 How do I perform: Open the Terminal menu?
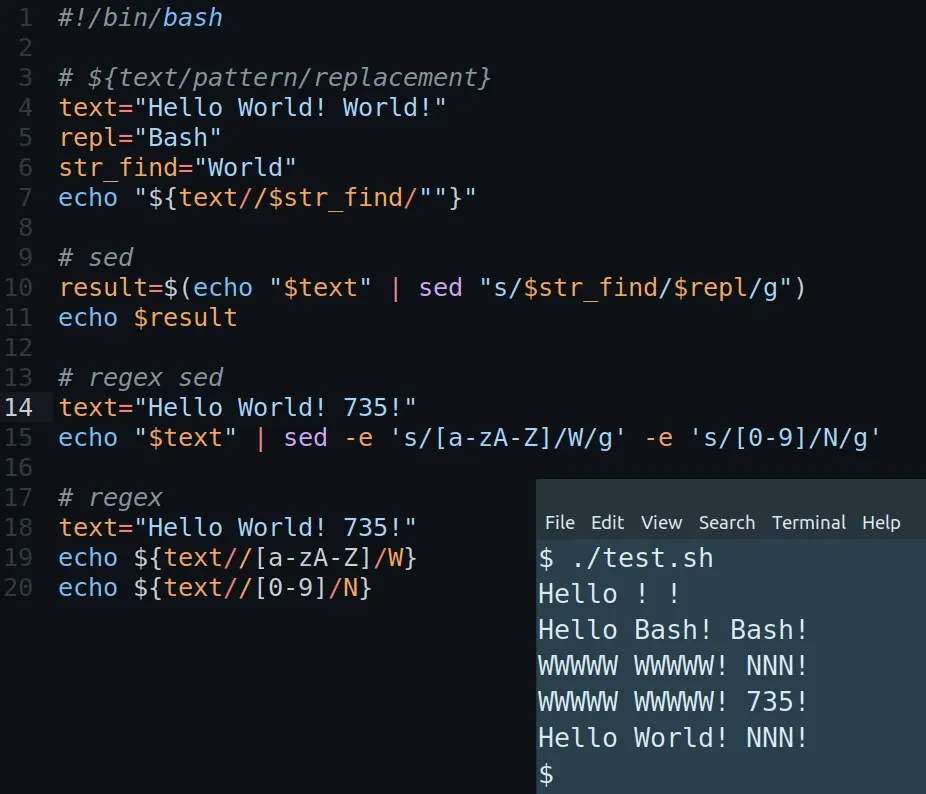pos(808,522)
